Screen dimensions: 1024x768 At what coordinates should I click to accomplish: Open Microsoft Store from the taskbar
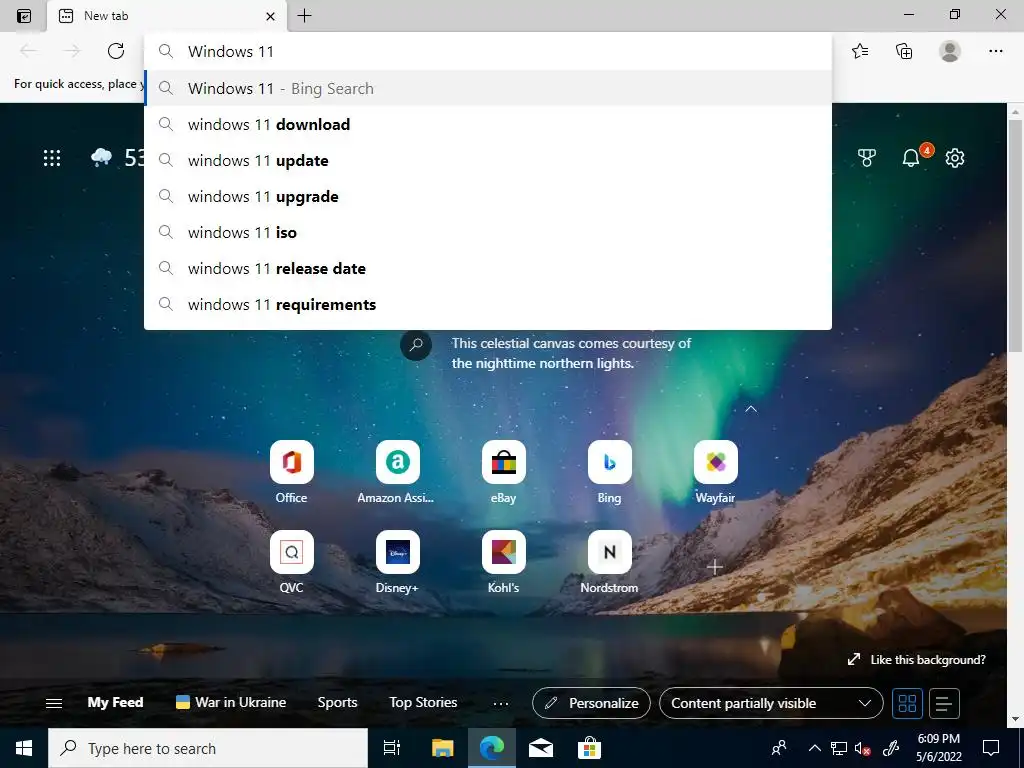pyautogui.click(x=589, y=748)
